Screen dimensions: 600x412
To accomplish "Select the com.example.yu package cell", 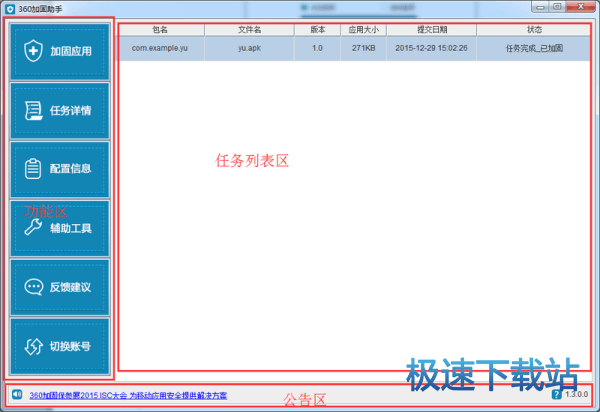I will coord(160,48).
